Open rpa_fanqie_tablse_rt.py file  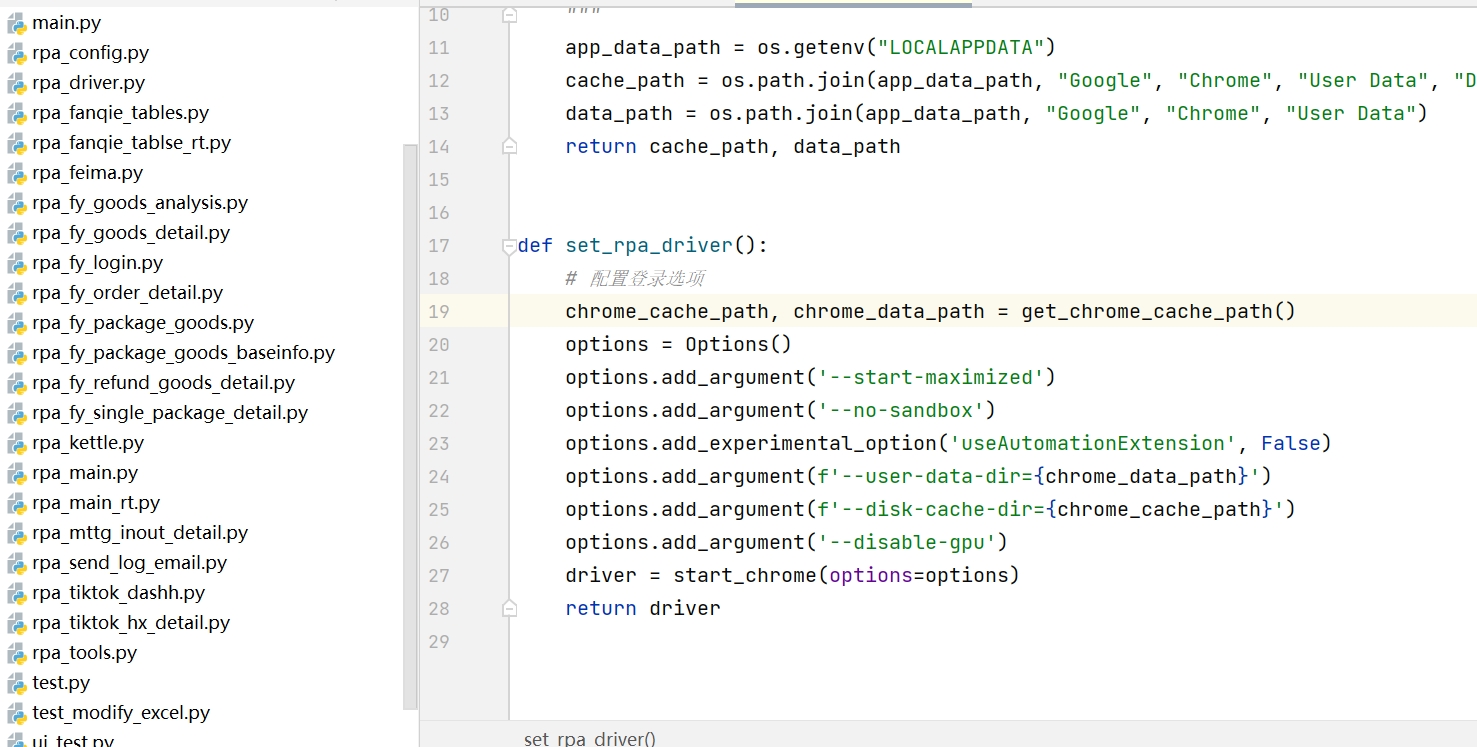coord(131,142)
